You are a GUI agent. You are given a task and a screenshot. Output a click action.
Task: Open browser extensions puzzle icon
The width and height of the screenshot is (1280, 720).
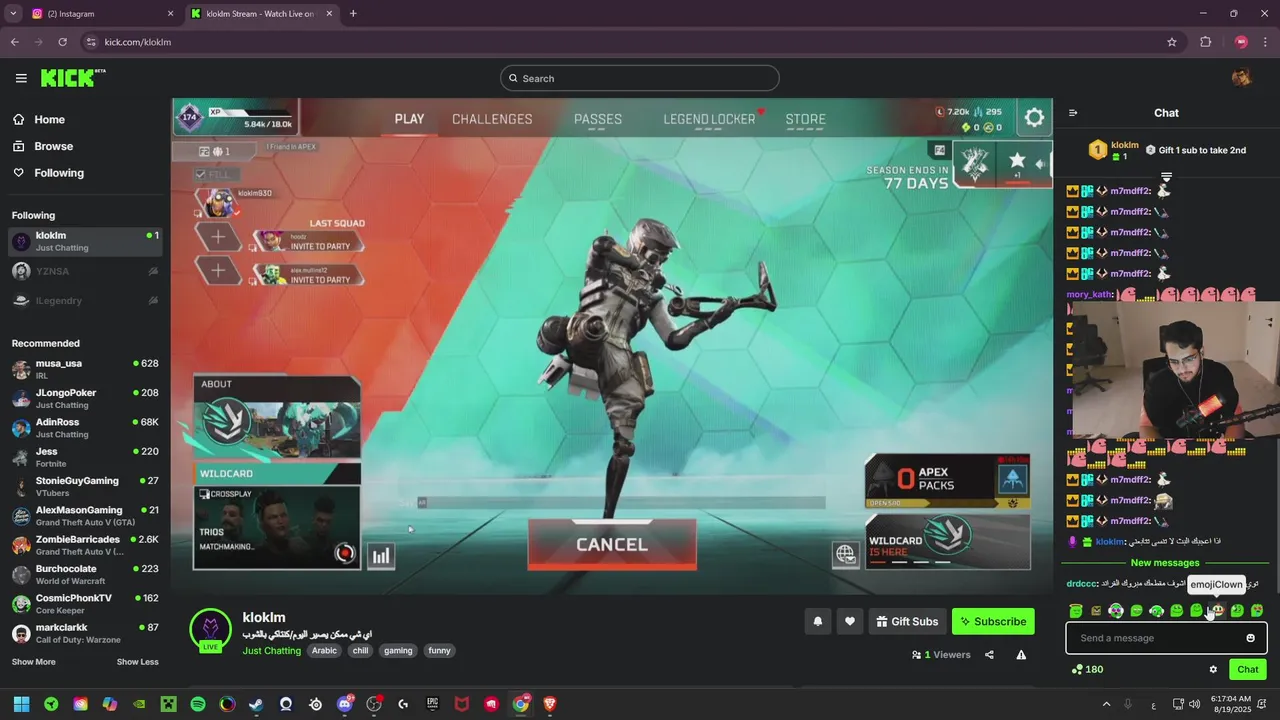(x=1205, y=42)
